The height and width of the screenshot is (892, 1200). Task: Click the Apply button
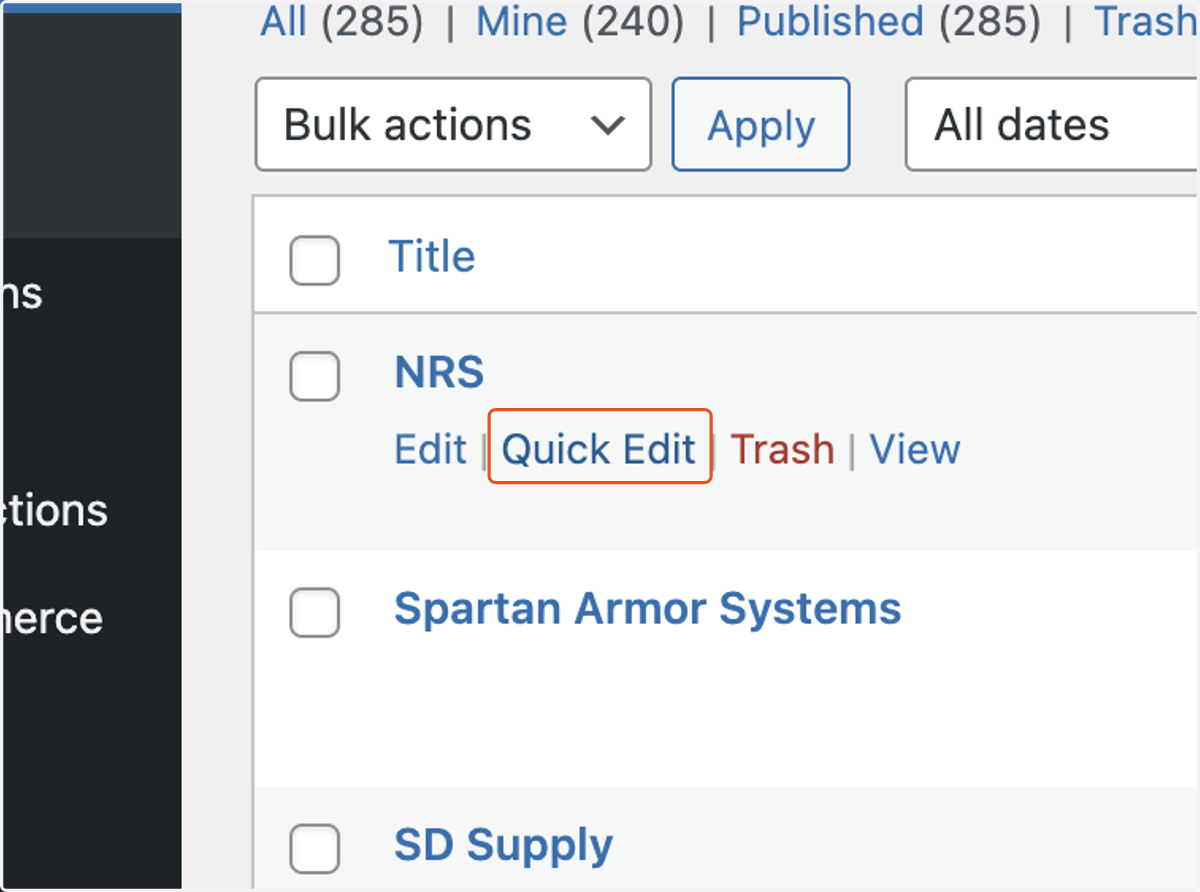(x=761, y=125)
